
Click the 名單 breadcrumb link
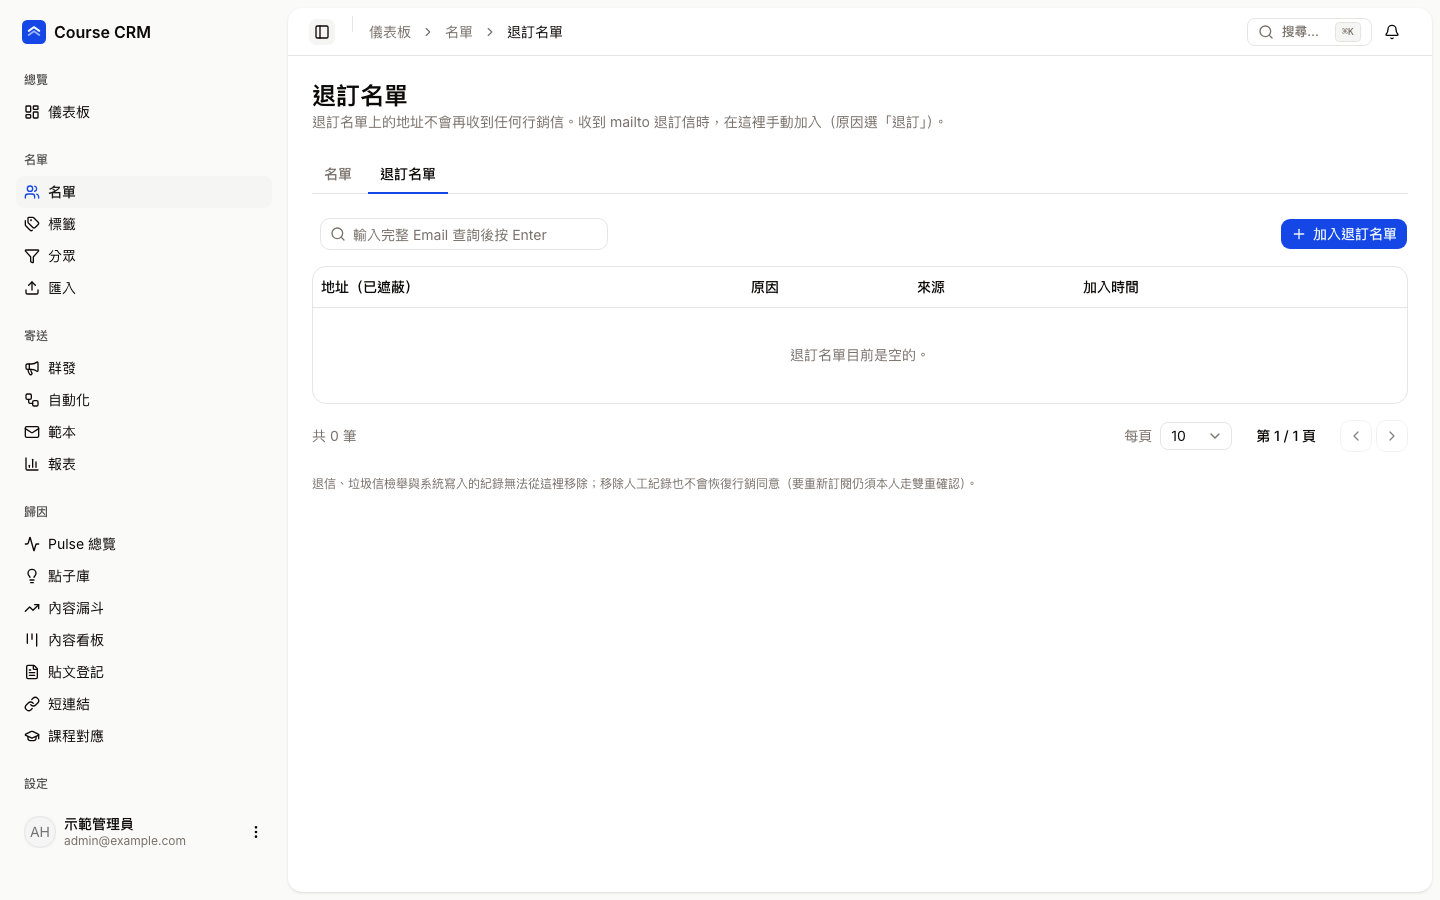pos(459,32)
